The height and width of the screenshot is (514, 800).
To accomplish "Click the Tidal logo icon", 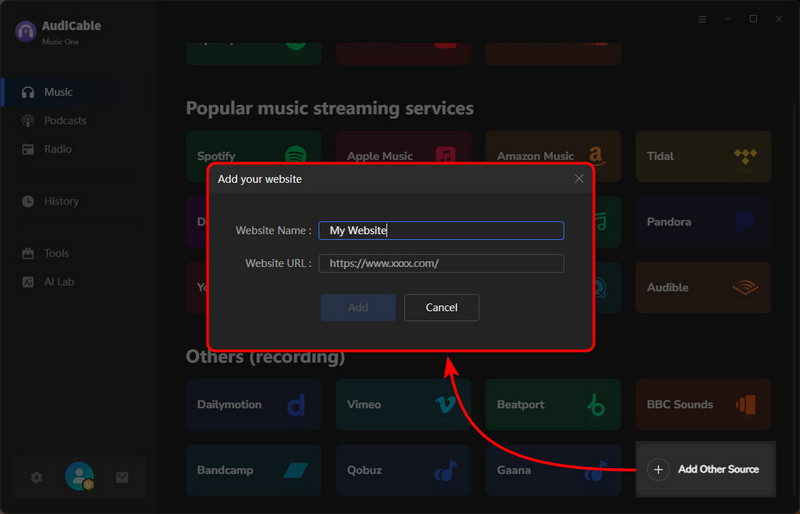I will pos(745,156).
